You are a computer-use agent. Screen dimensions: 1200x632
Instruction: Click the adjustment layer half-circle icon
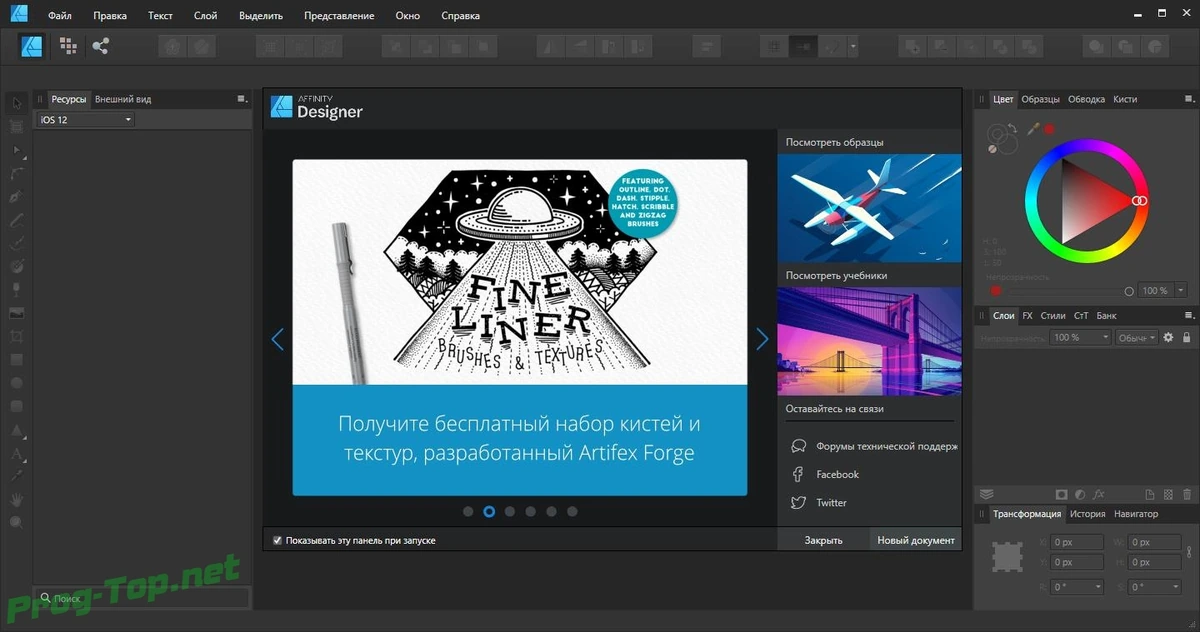coord(1079,494)
